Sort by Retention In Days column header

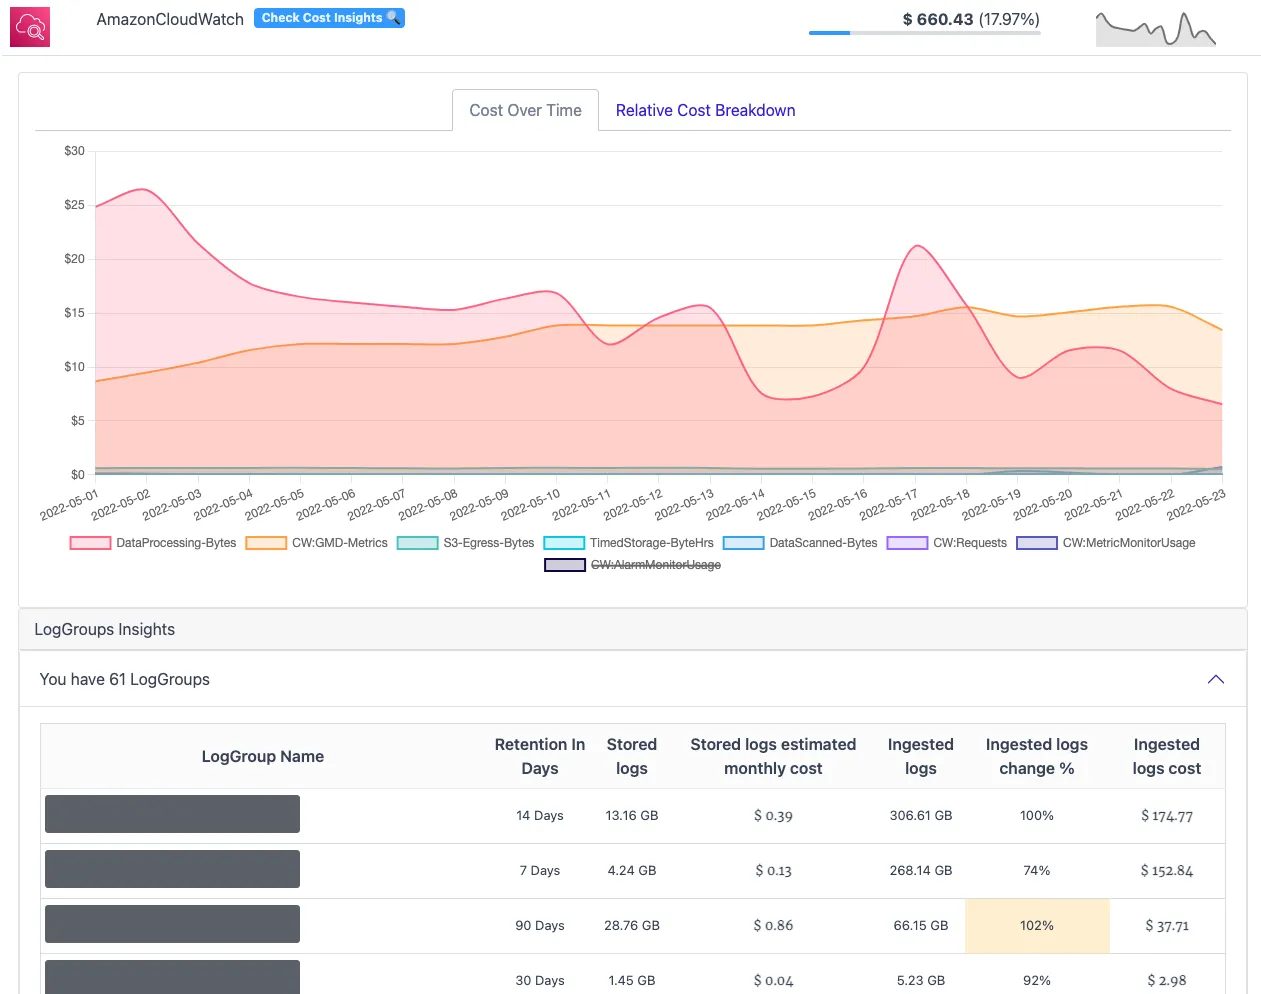click(x=540, y=756)
